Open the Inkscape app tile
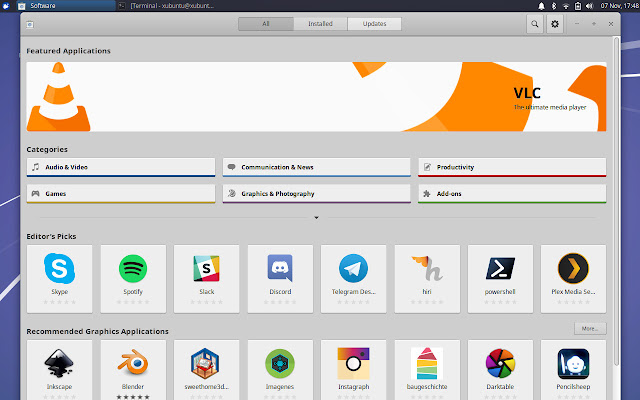 point(60,370)
